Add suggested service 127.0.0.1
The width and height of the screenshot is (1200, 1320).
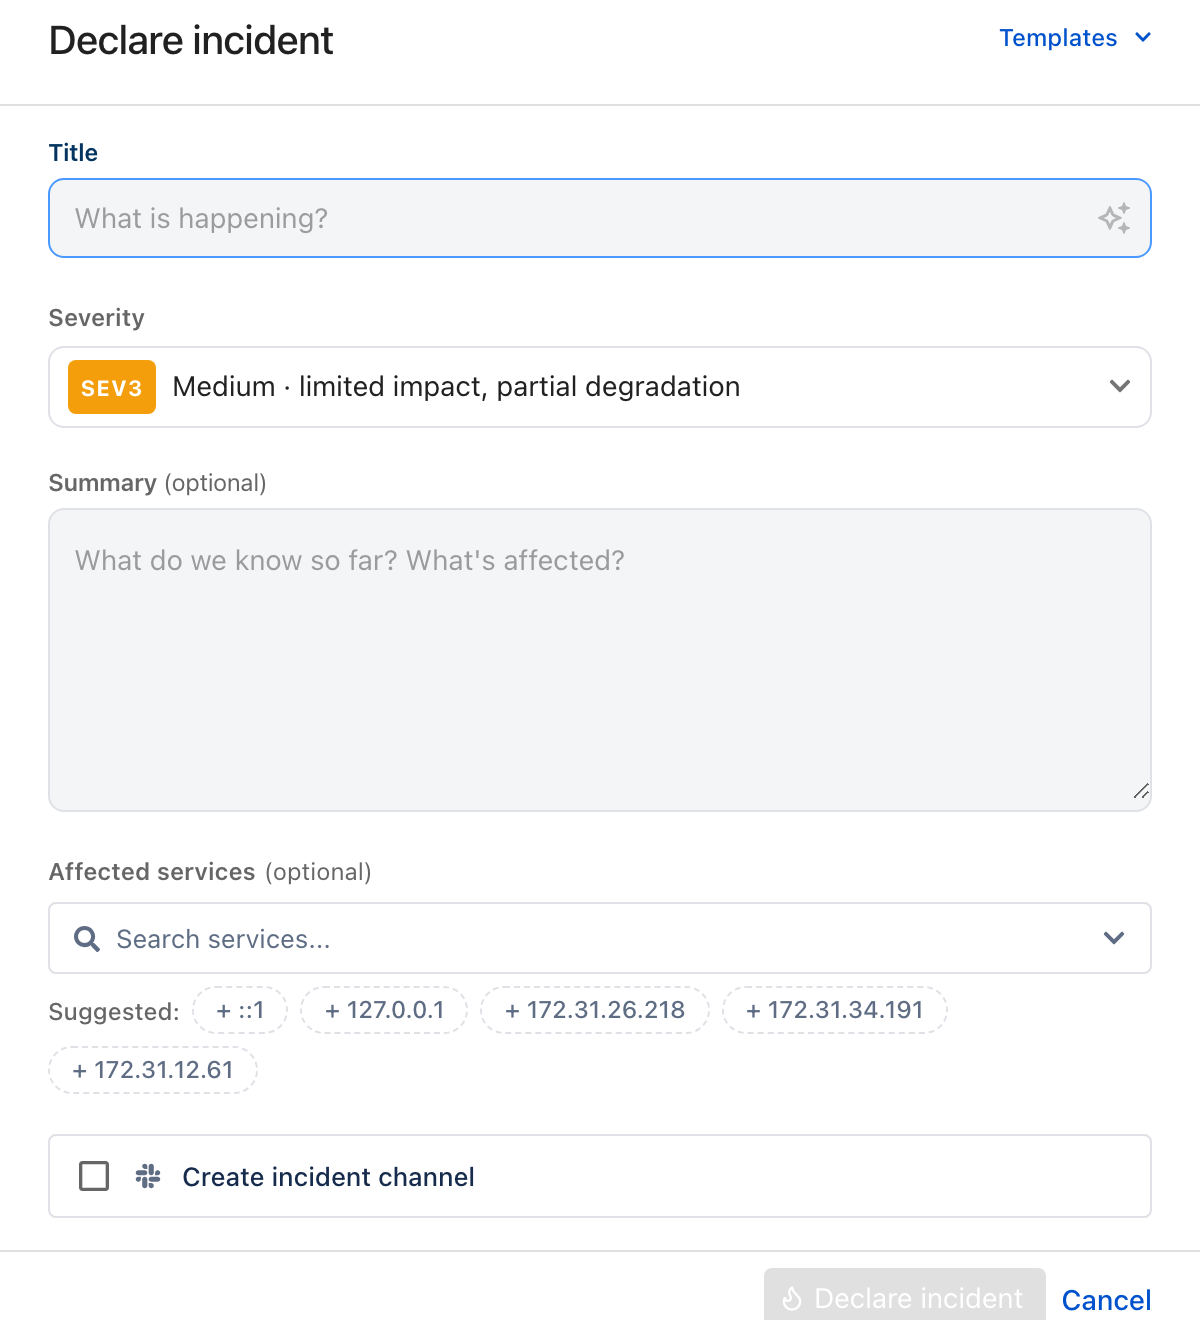[x=384, y=1010]
